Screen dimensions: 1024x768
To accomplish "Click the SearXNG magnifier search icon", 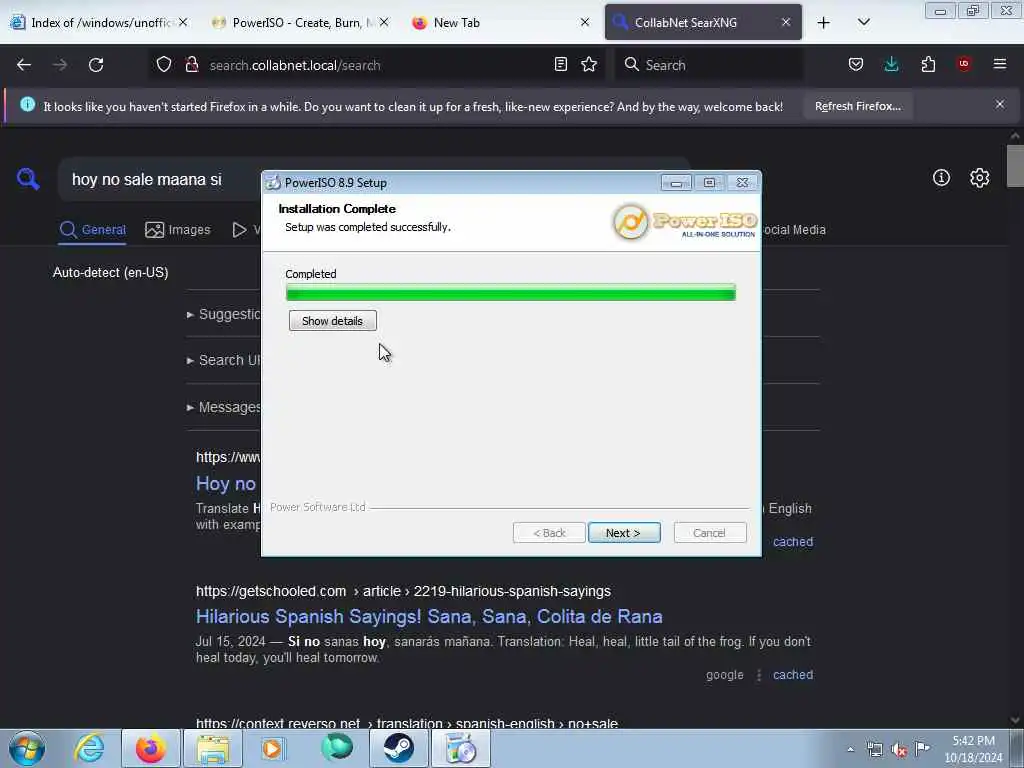I will pyautogui.click(x=28, y=178).
